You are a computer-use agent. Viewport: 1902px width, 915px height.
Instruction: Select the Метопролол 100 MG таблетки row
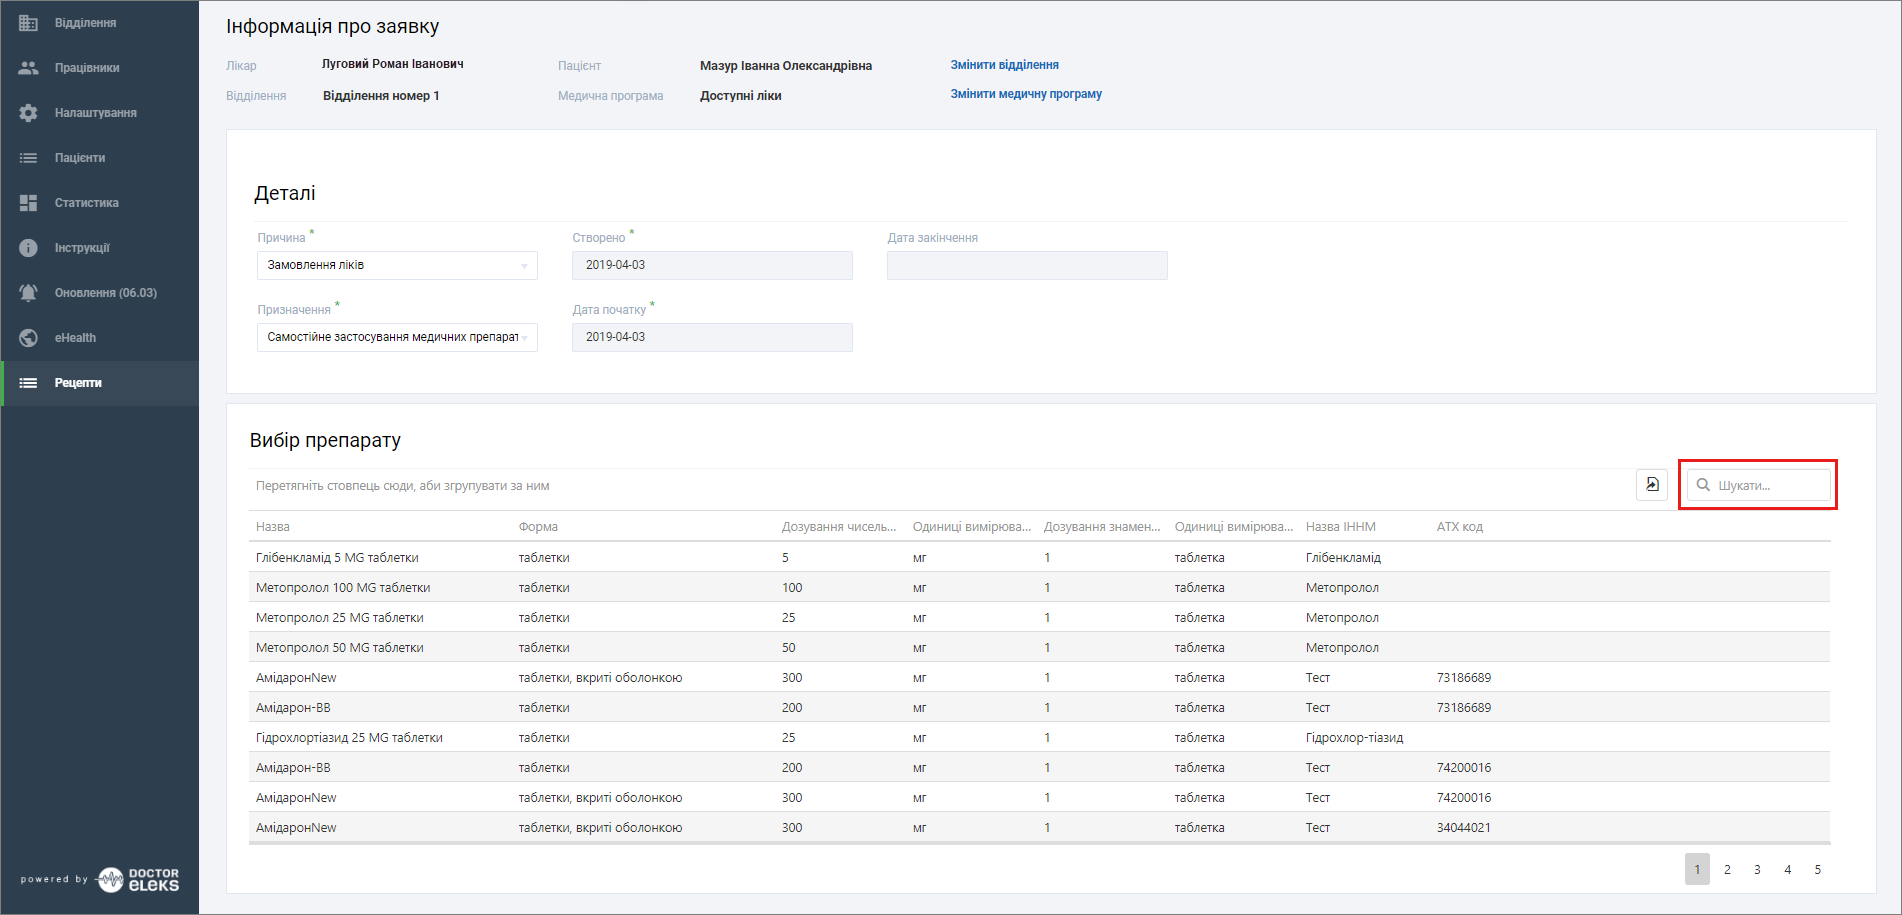click(1040, 587)
